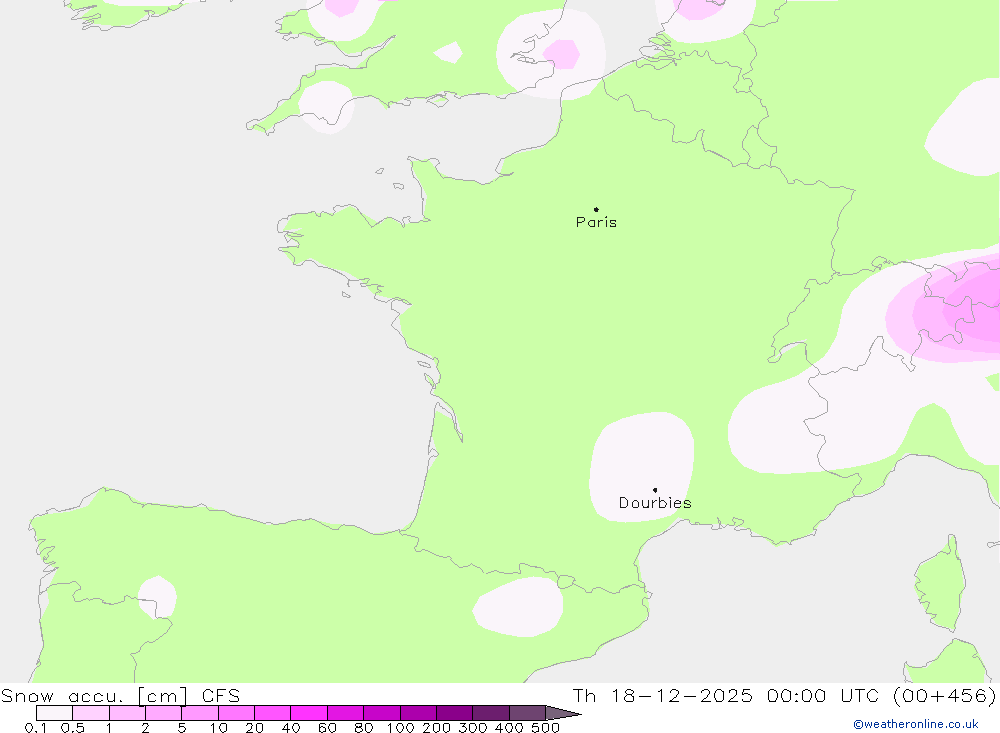Click the weatheronline.co.uk copyright link
The height and width of the screenshot is (733, 1000).
[915, 724]
